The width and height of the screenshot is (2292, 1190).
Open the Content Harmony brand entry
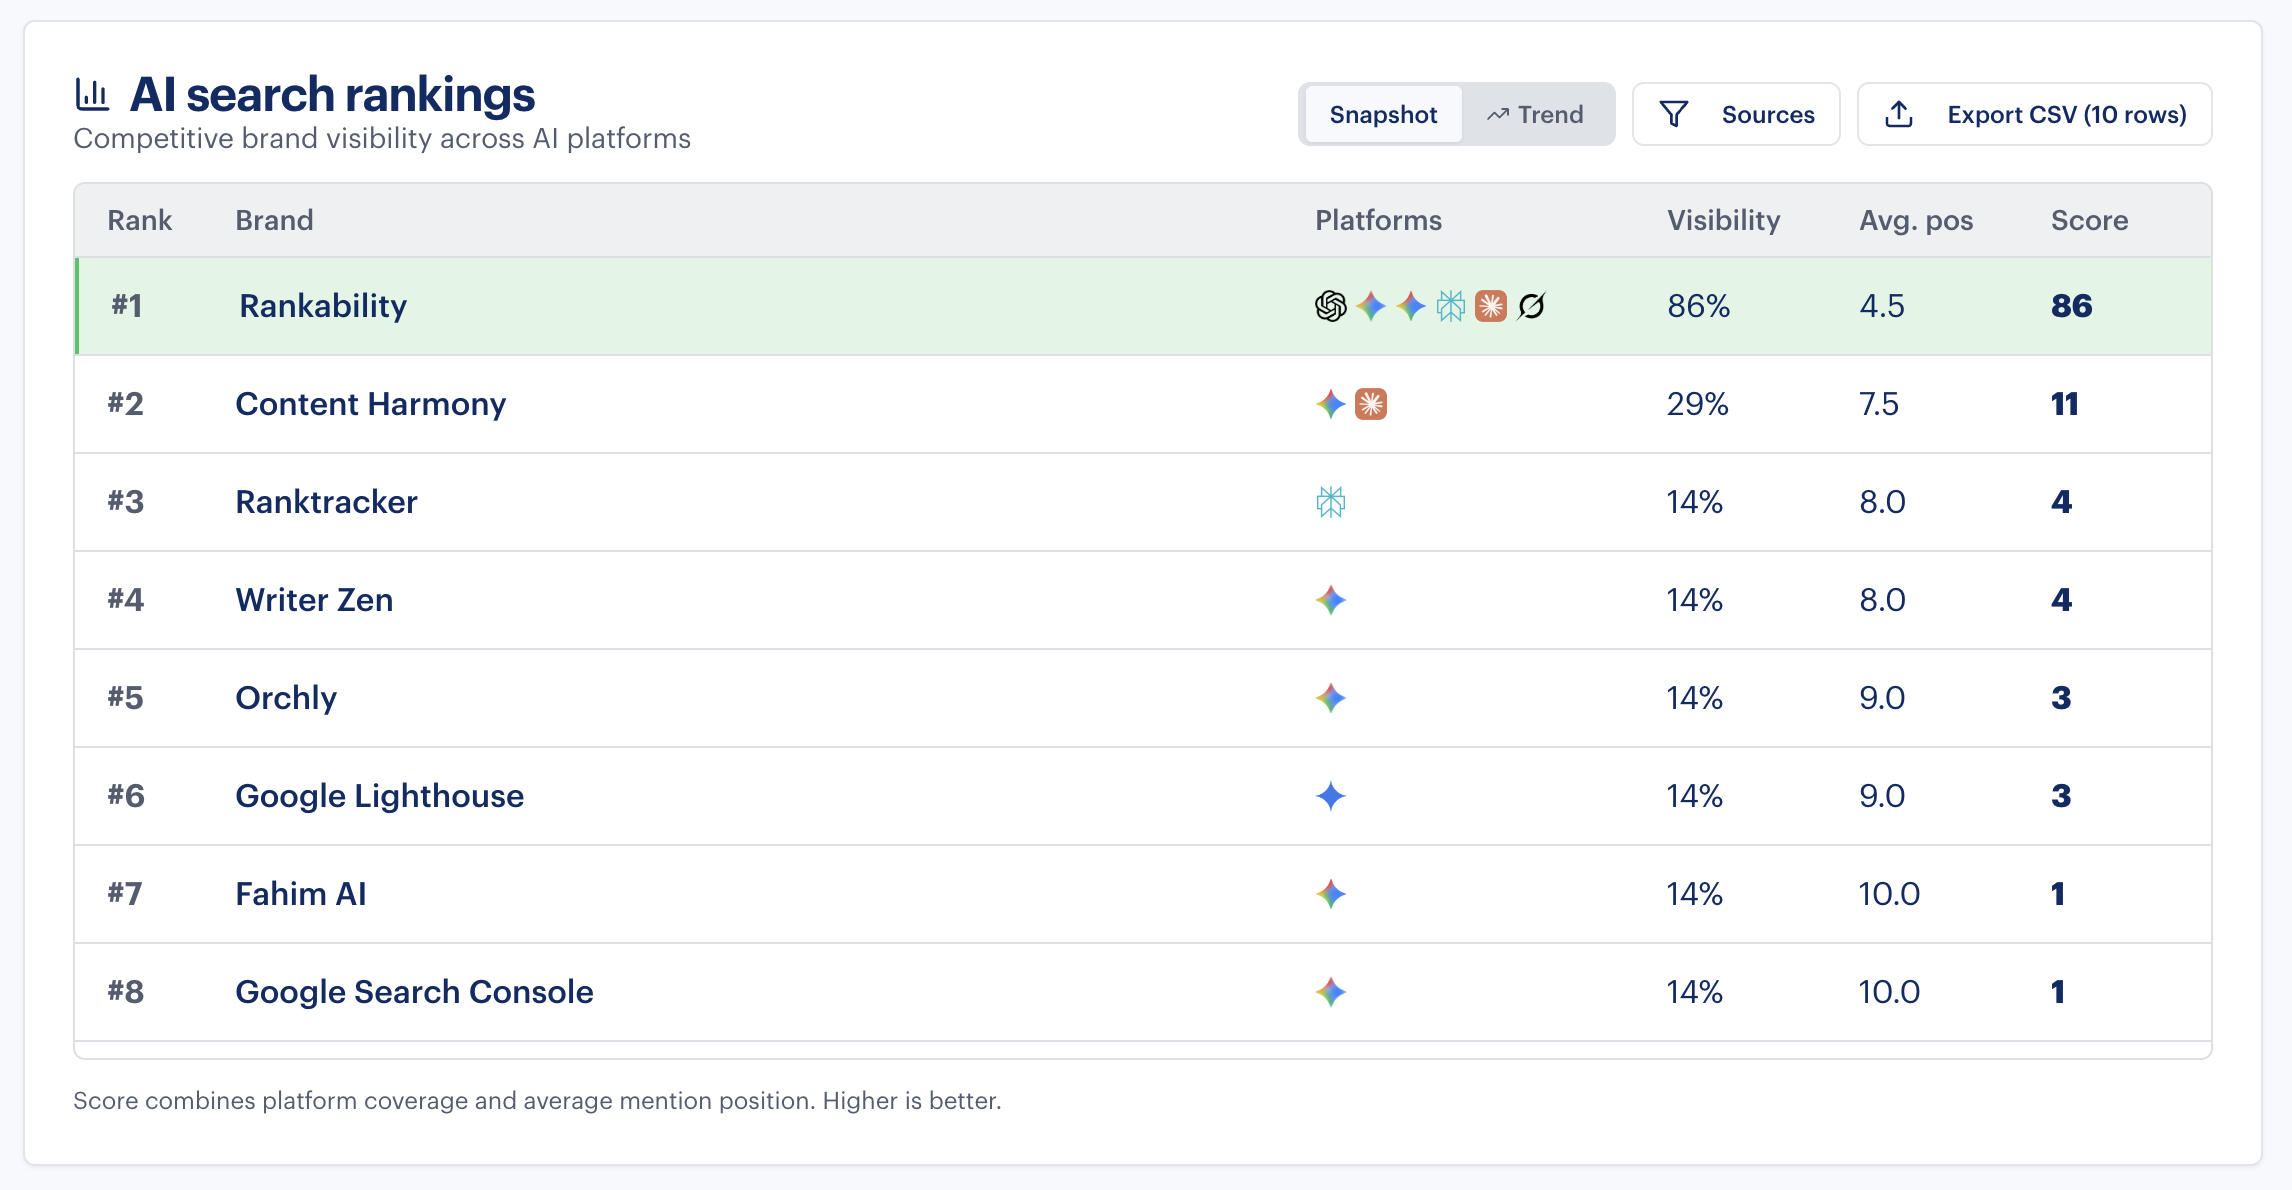tap(371, 404)
